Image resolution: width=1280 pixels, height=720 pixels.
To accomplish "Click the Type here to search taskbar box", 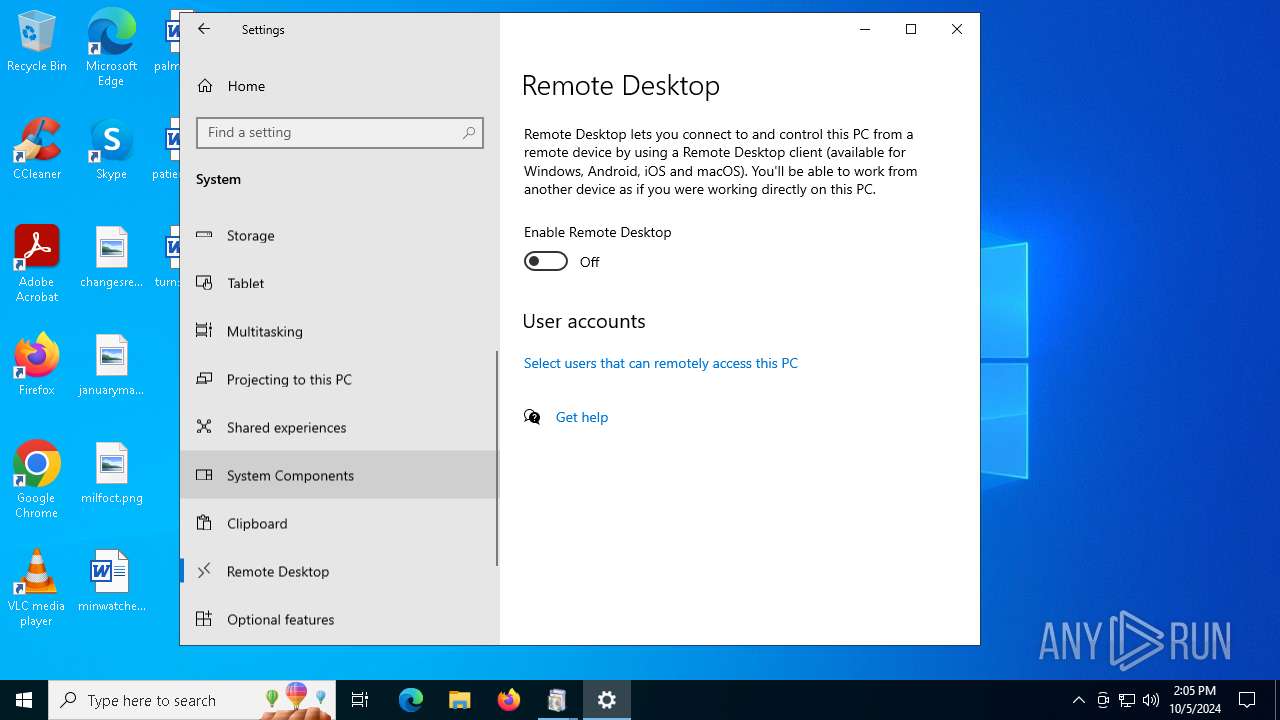I will (x=192, y=700).
